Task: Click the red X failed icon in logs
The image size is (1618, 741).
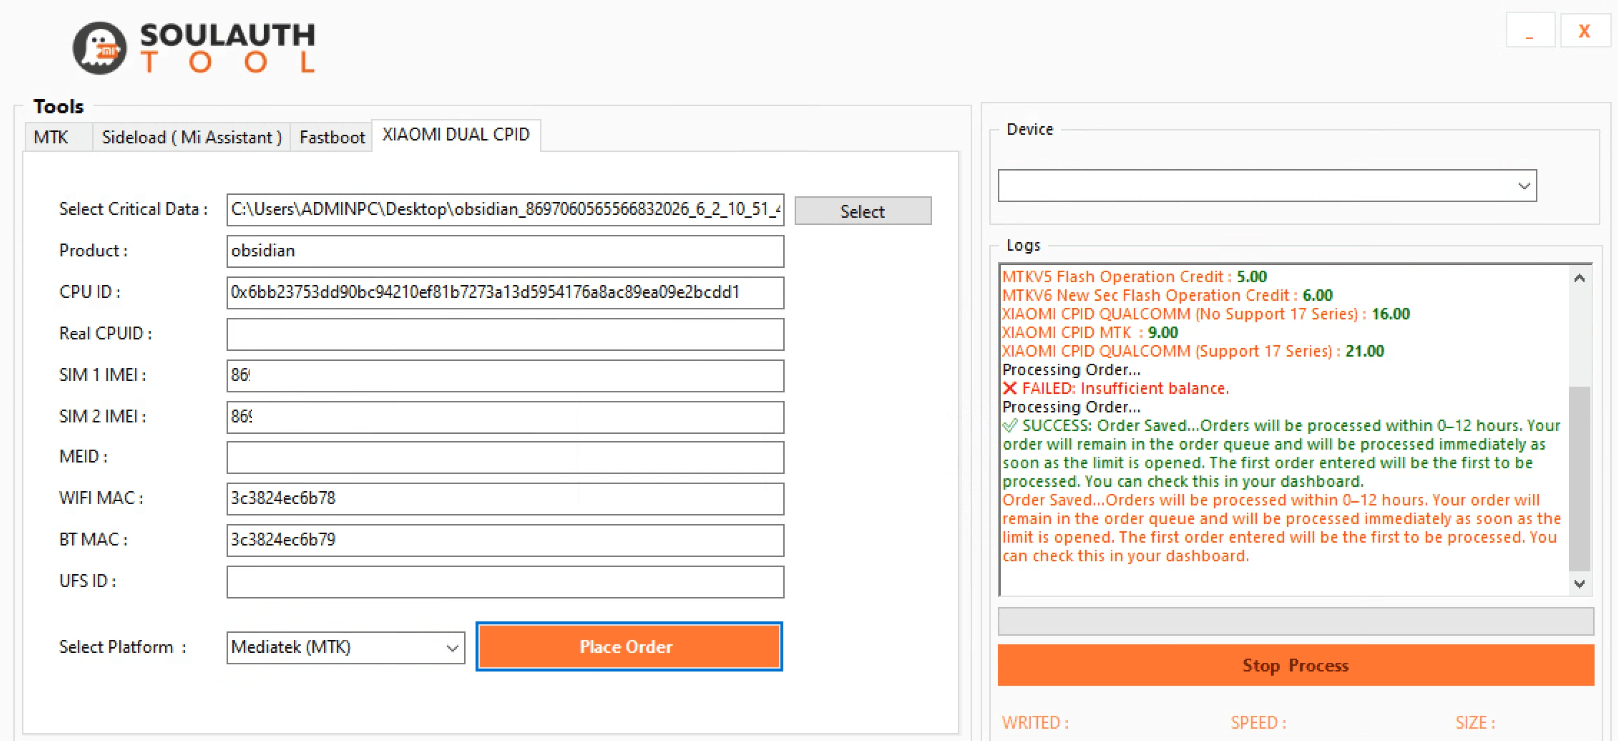Action: click(x=1010, y=388)
